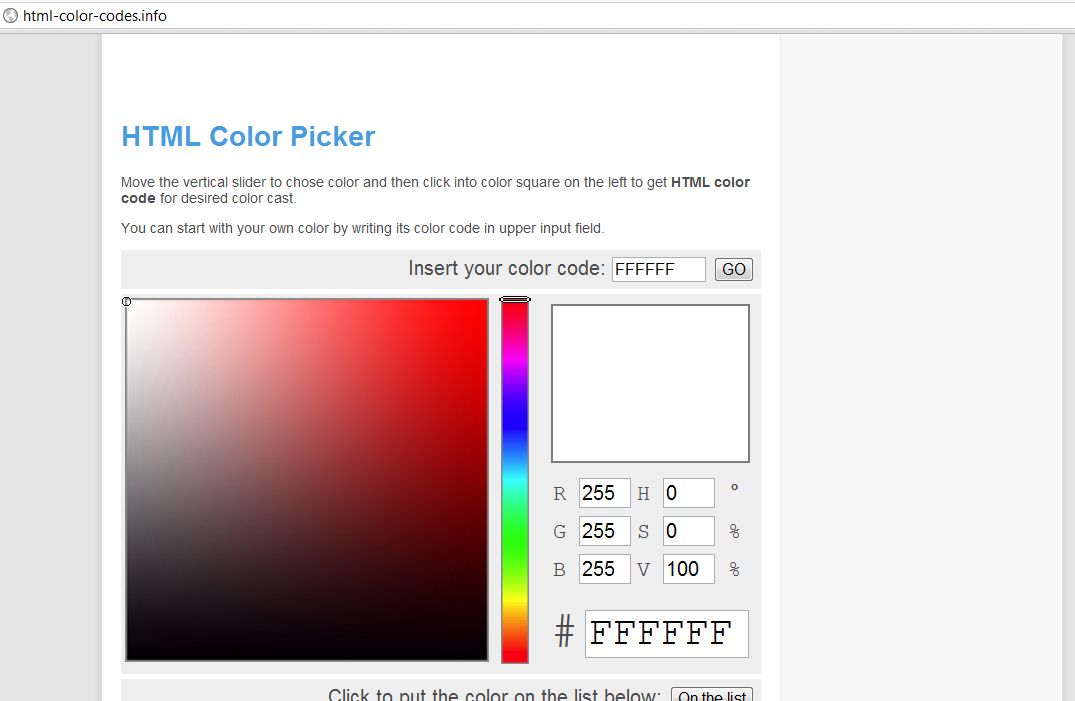
Task: Click the V percentage field showing 100
Action: point(688,569)
